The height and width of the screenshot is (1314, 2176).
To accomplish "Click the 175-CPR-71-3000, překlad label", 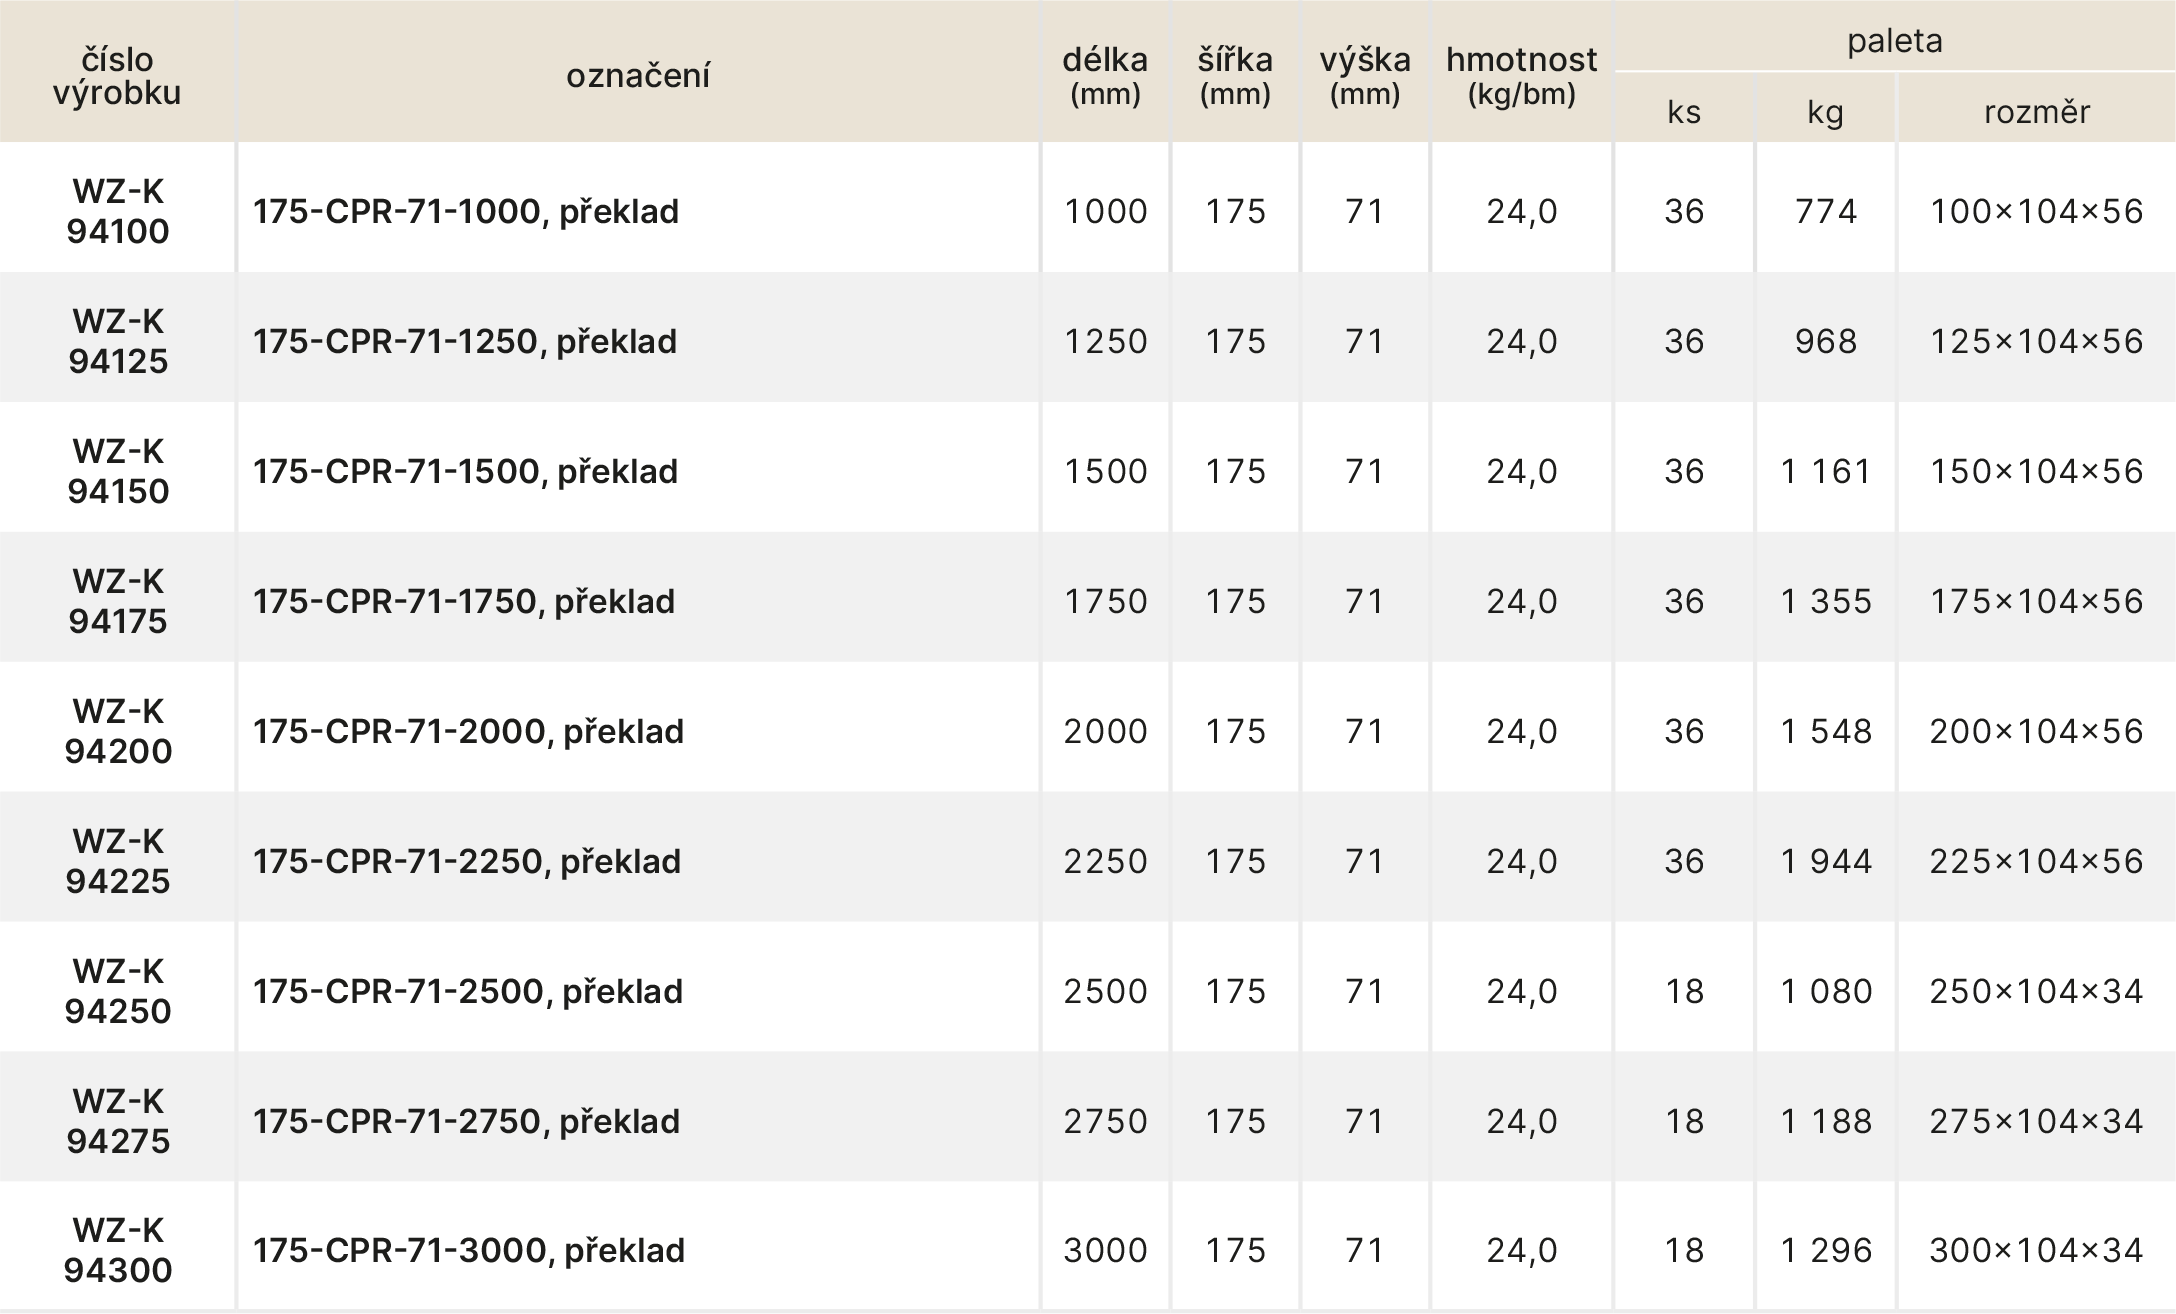I will (469, 1251).
